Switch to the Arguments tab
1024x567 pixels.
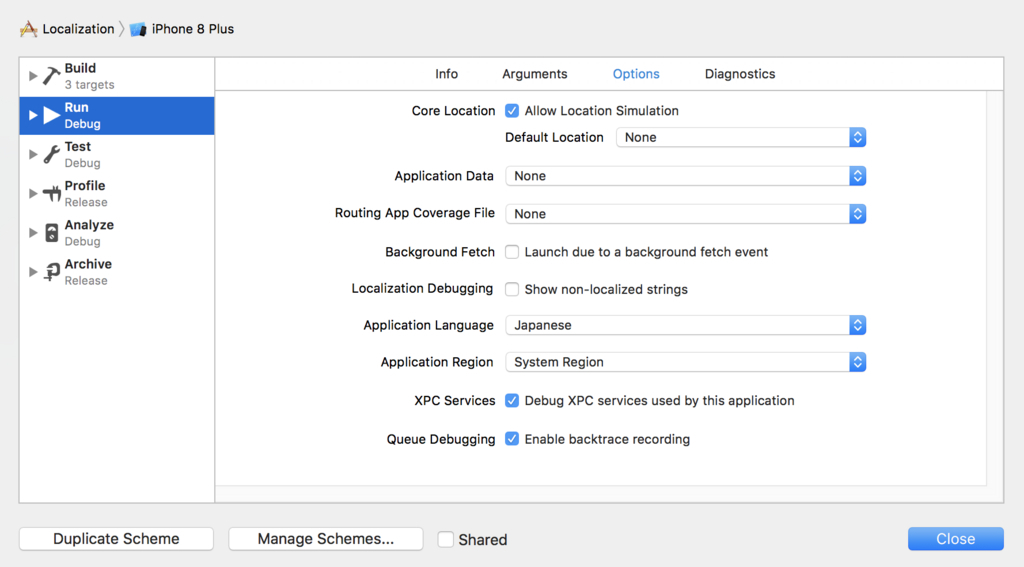coord(535,74)
